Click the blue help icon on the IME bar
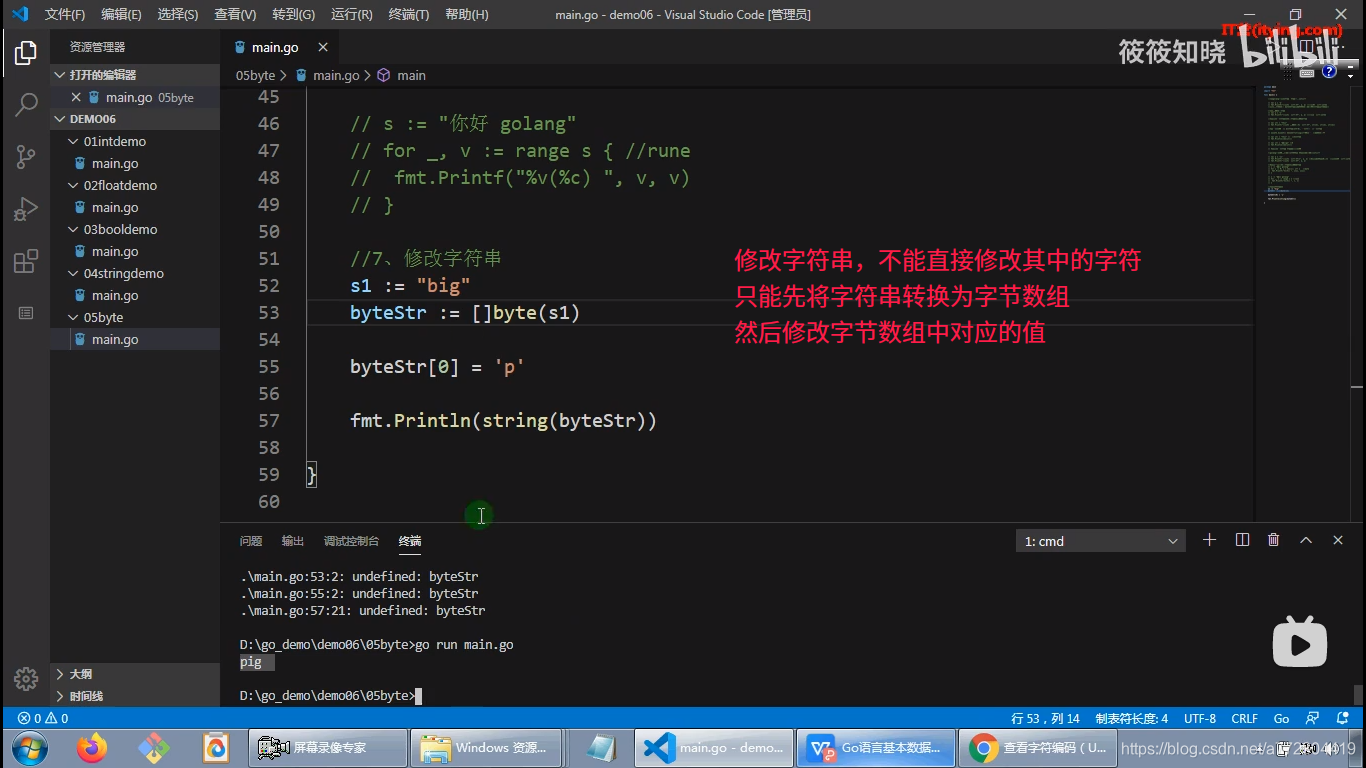 pos(1329,71)
